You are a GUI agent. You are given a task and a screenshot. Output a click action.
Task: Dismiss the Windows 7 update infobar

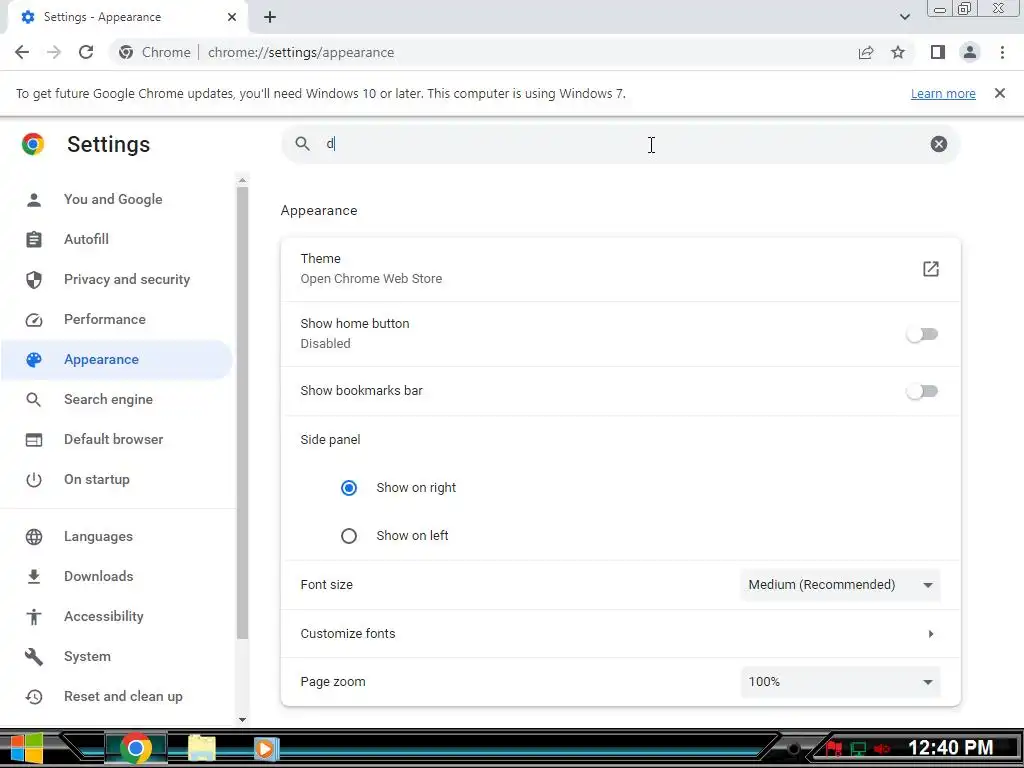(x=1000, y=93)
